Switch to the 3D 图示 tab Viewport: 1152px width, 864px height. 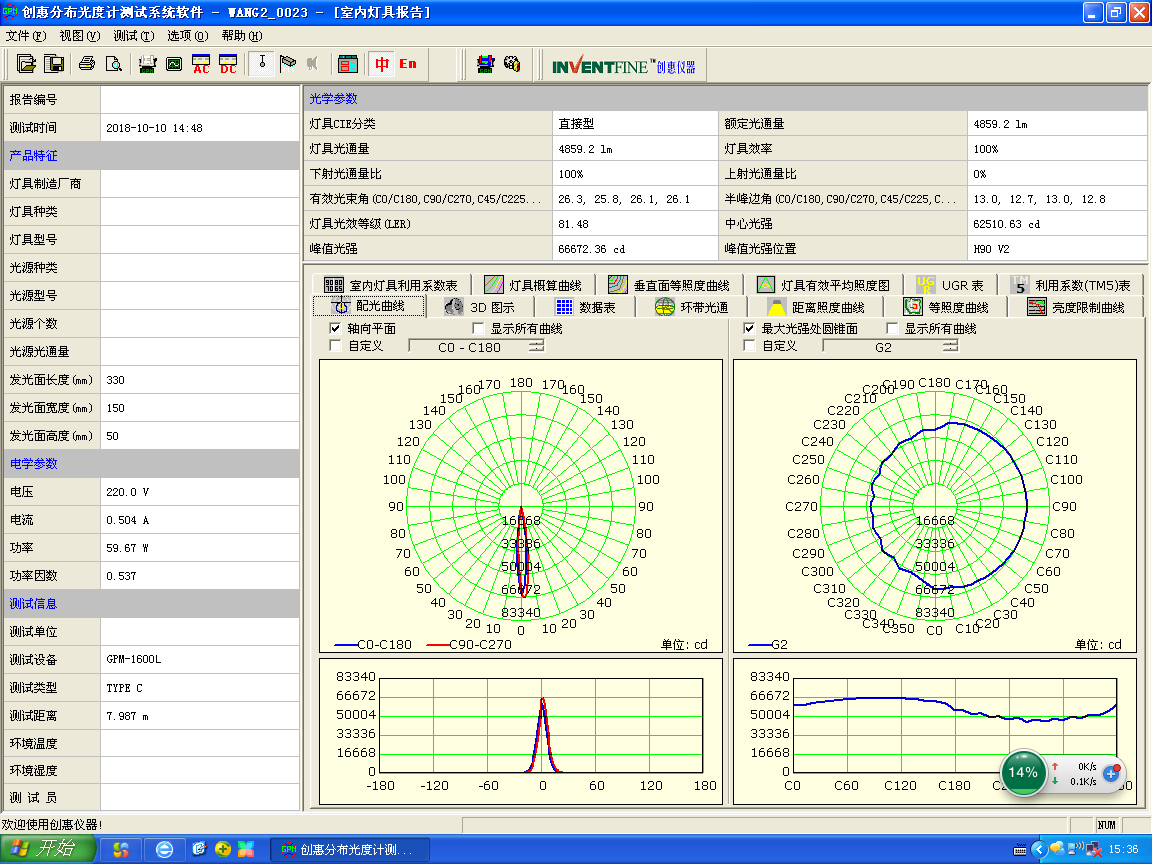[x=481, y=307]
